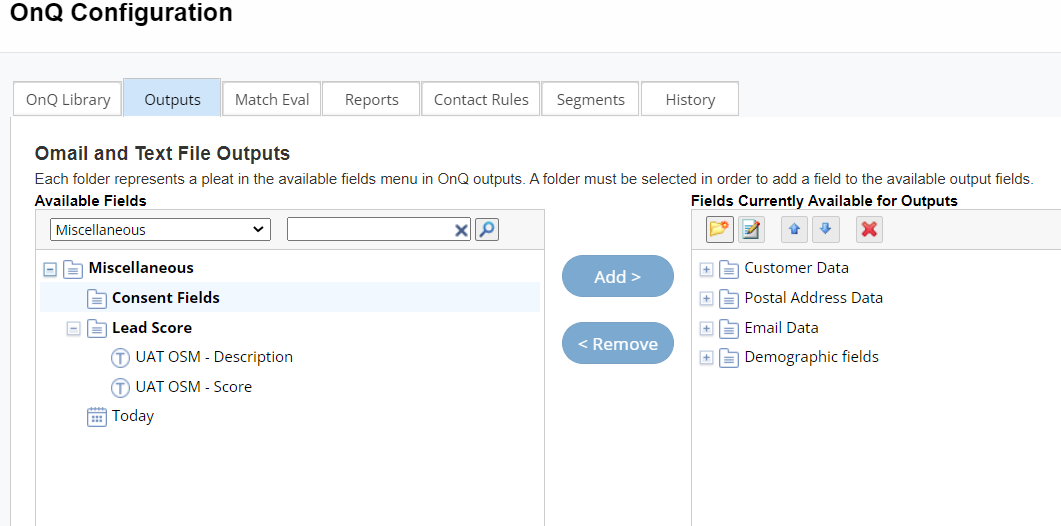Viewport: 1061px width, 526px height.
Task: Collapse the Lead Score folder
Action: pyautogui.click(x=73, y=328)
